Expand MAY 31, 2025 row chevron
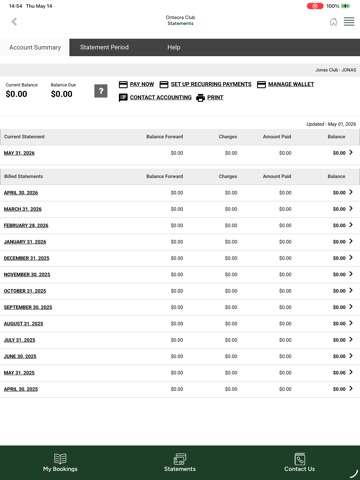The height and width of the screenshot is (480, 360). tap(351, 372)
